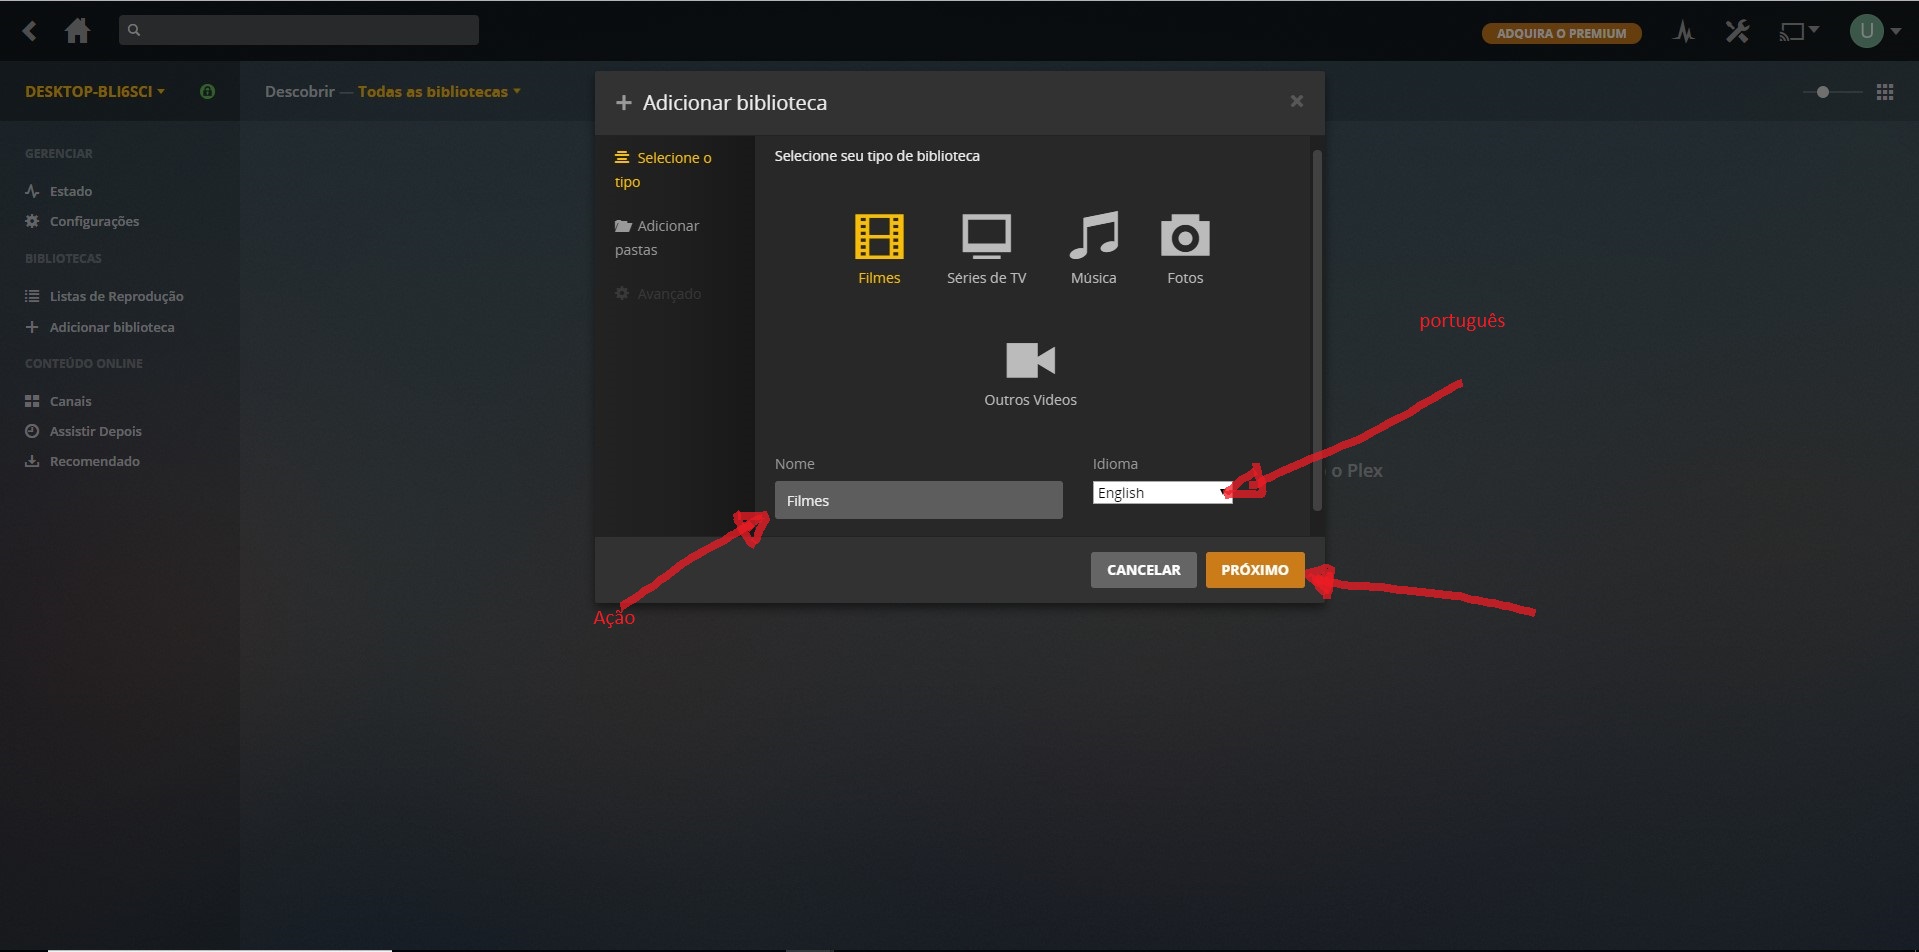Open Assistir Depois in the sidebar
Viewport: 1919px width, 952px height.
click(83, 431)
